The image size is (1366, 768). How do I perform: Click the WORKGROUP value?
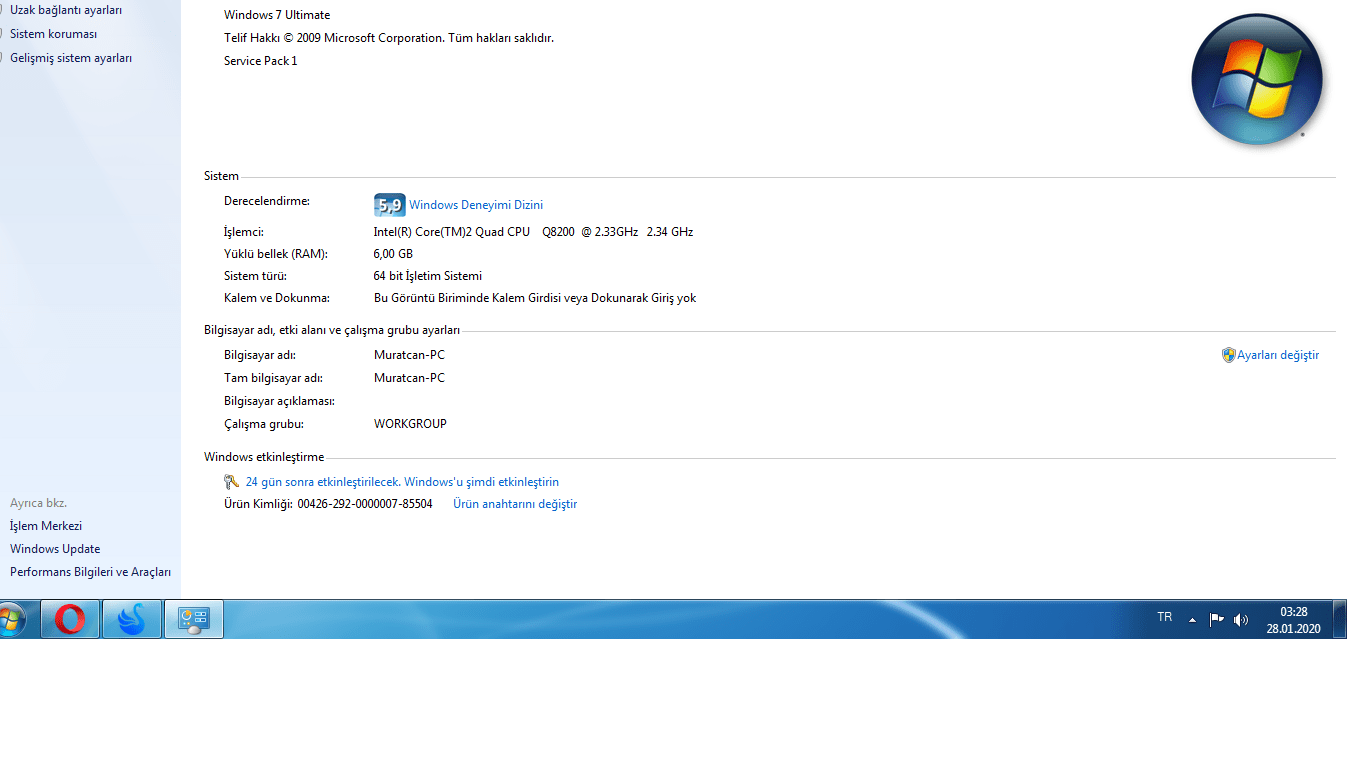tap(410, 424)
